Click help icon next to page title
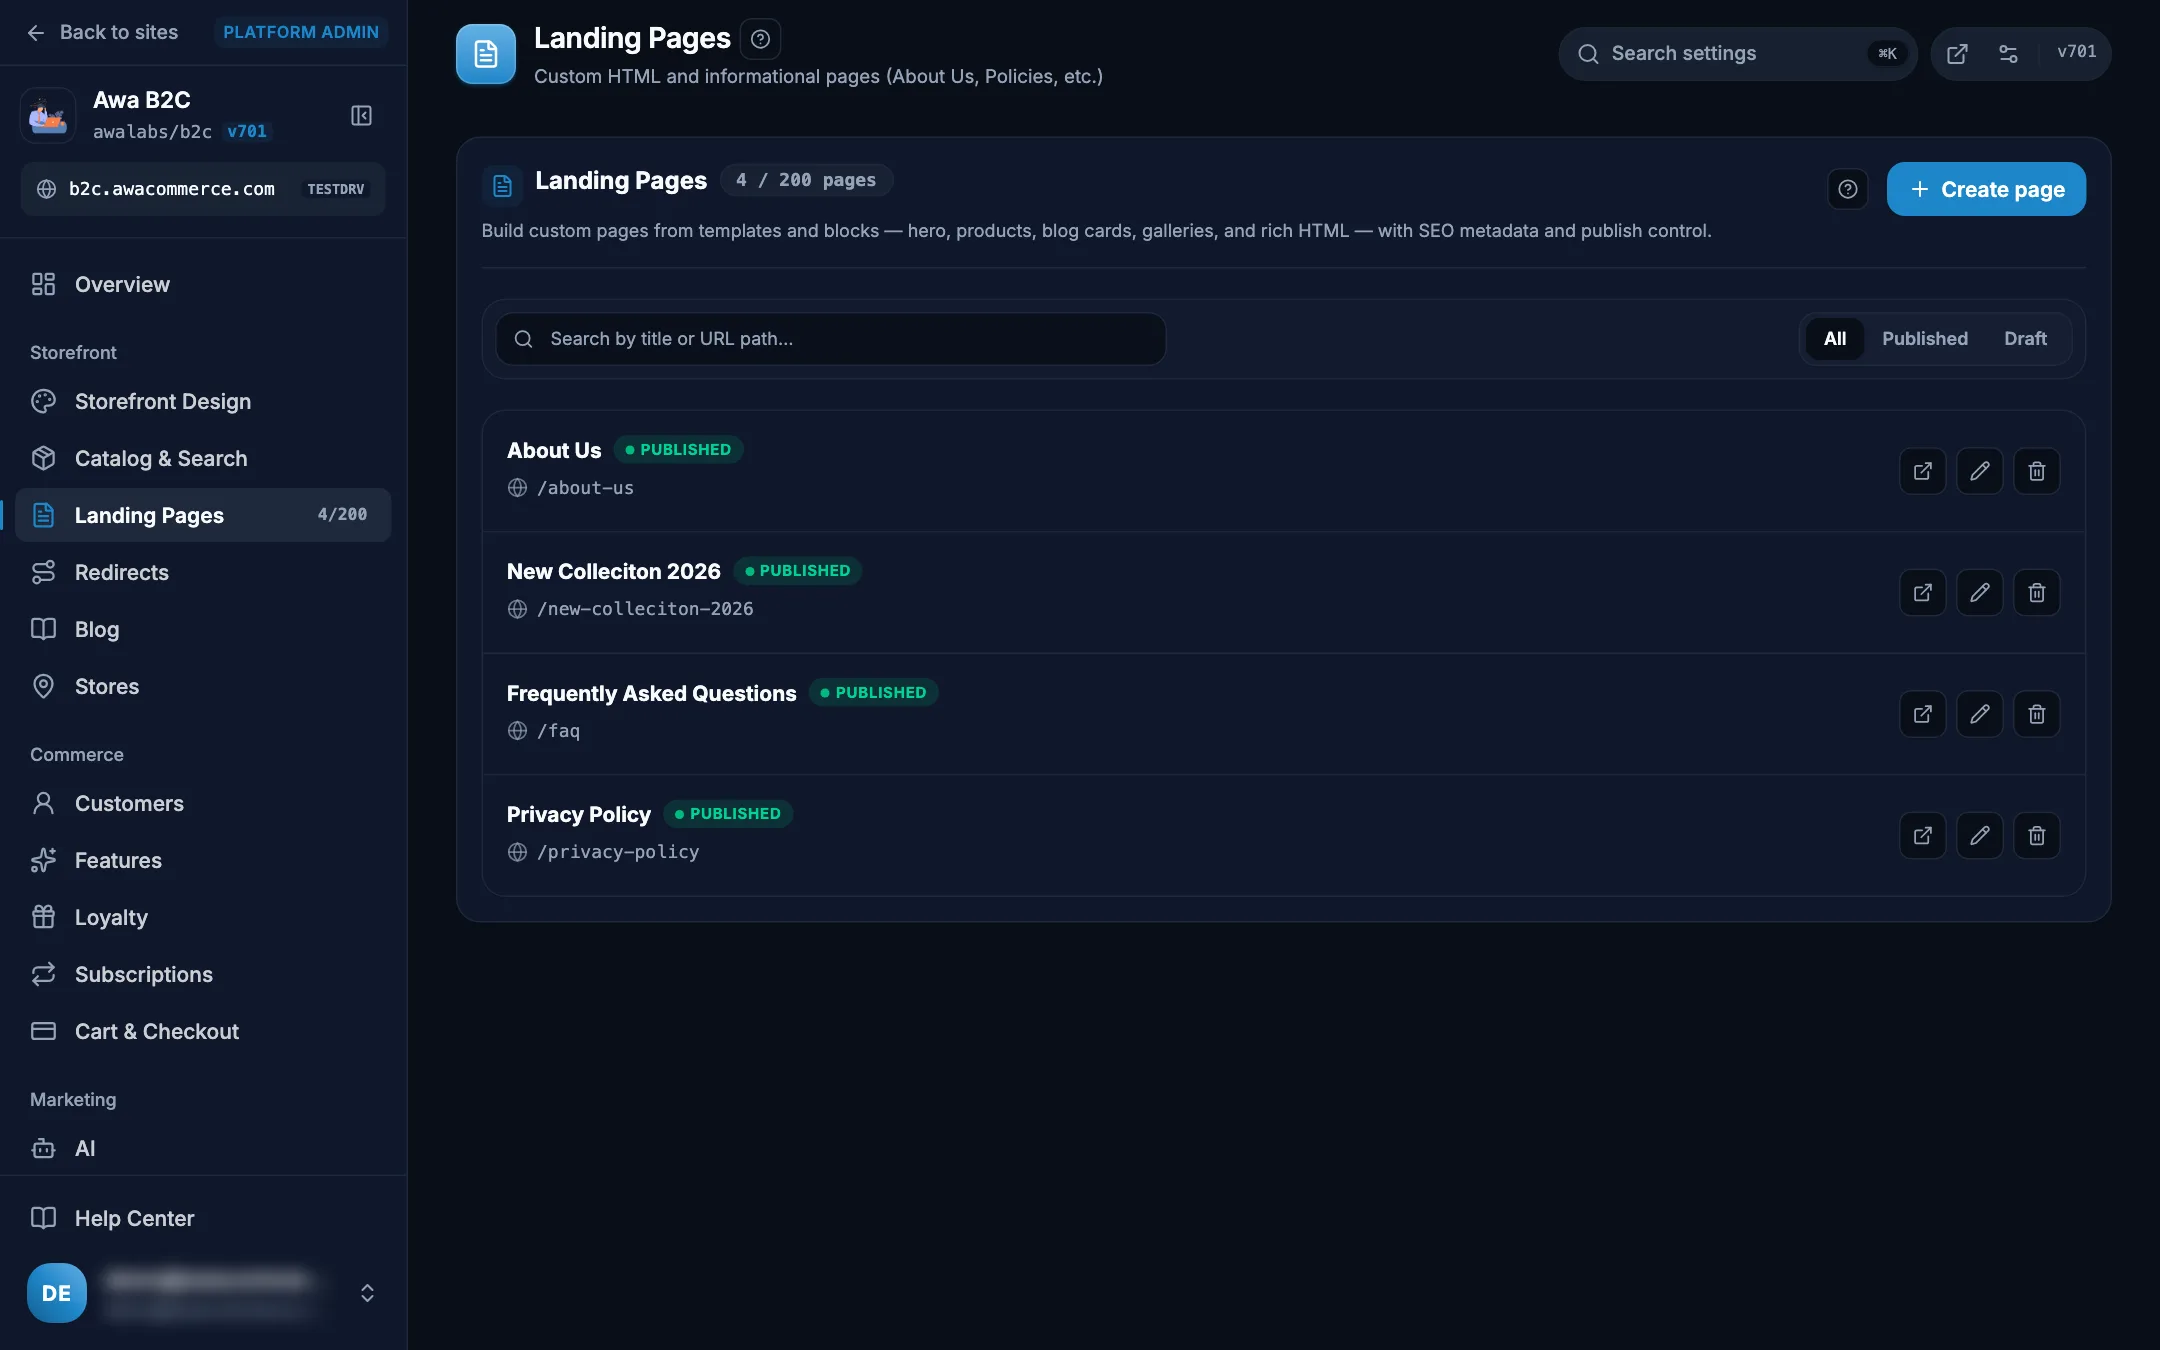The height and width of the screenshot is (1350, 2160). coord(760,39)
